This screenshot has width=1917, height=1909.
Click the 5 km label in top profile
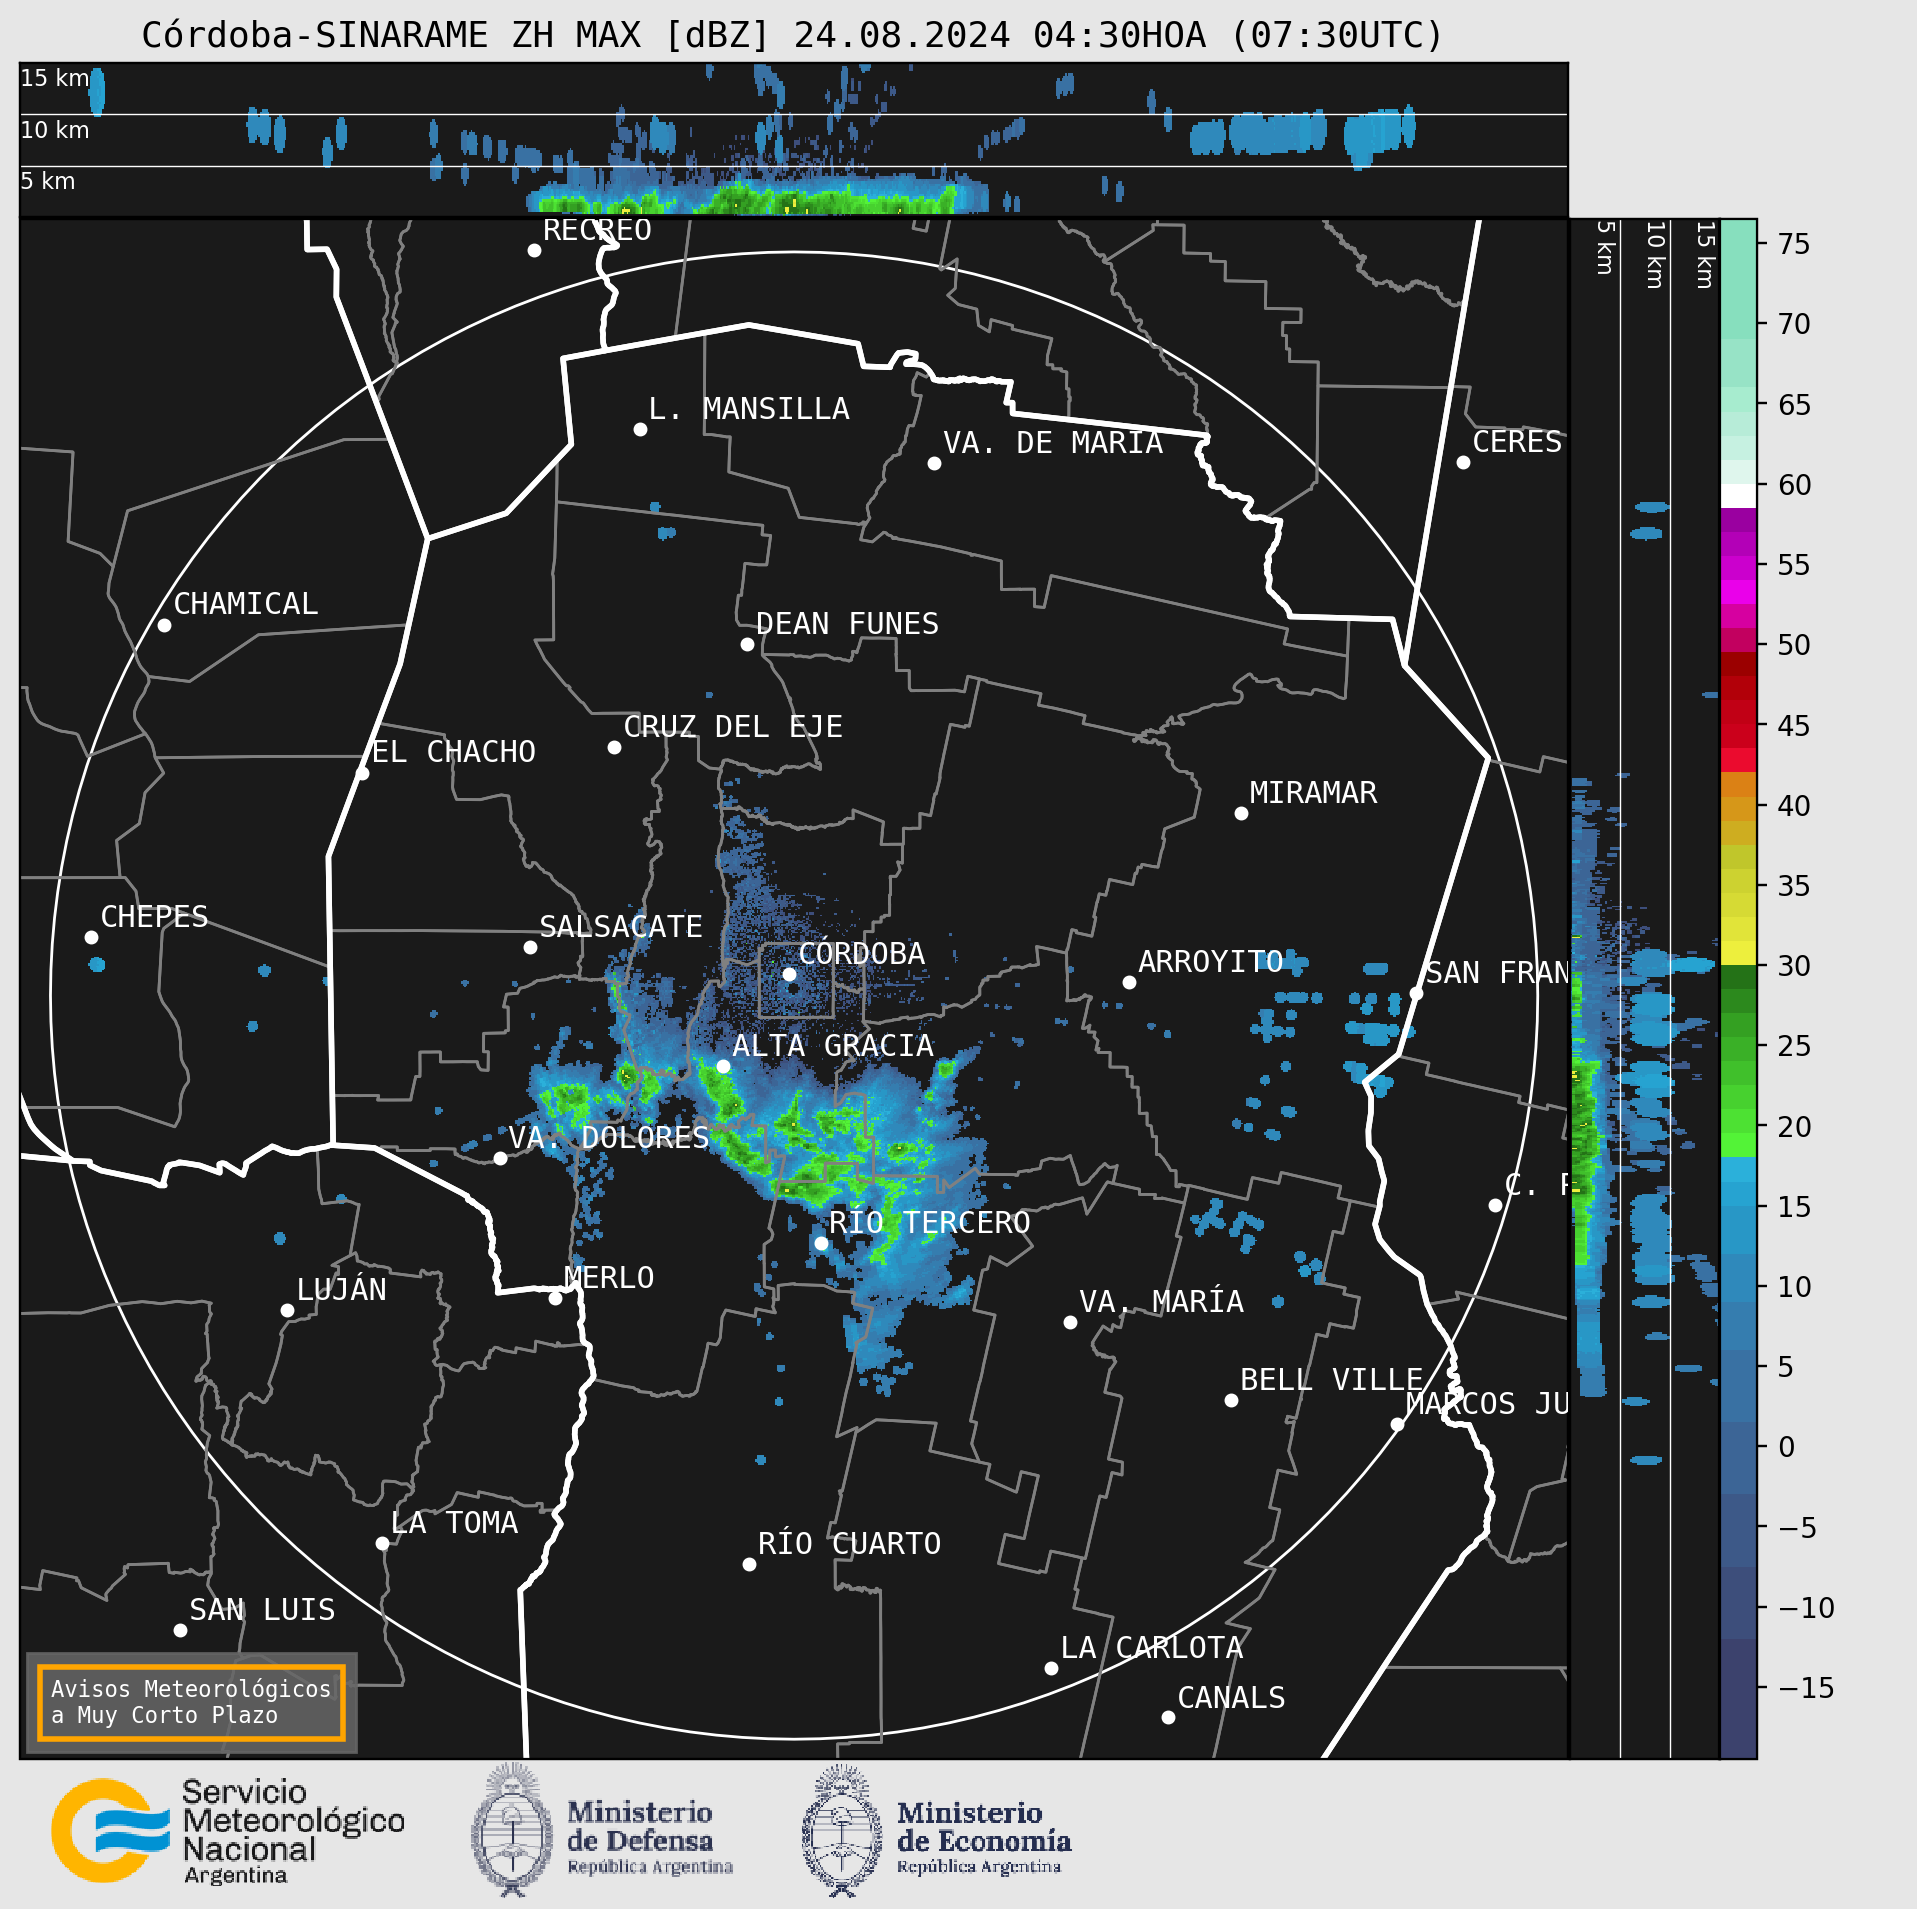[48, 181]
